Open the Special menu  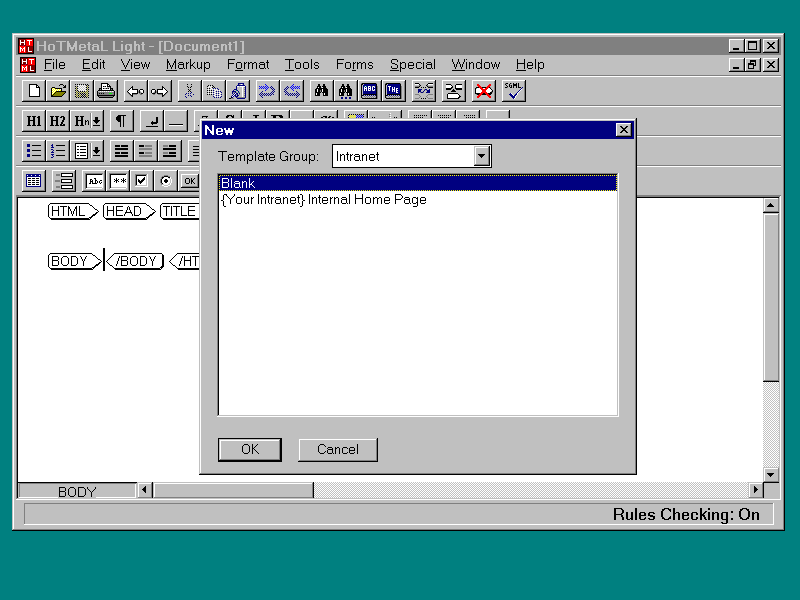[x=412, y=64]
